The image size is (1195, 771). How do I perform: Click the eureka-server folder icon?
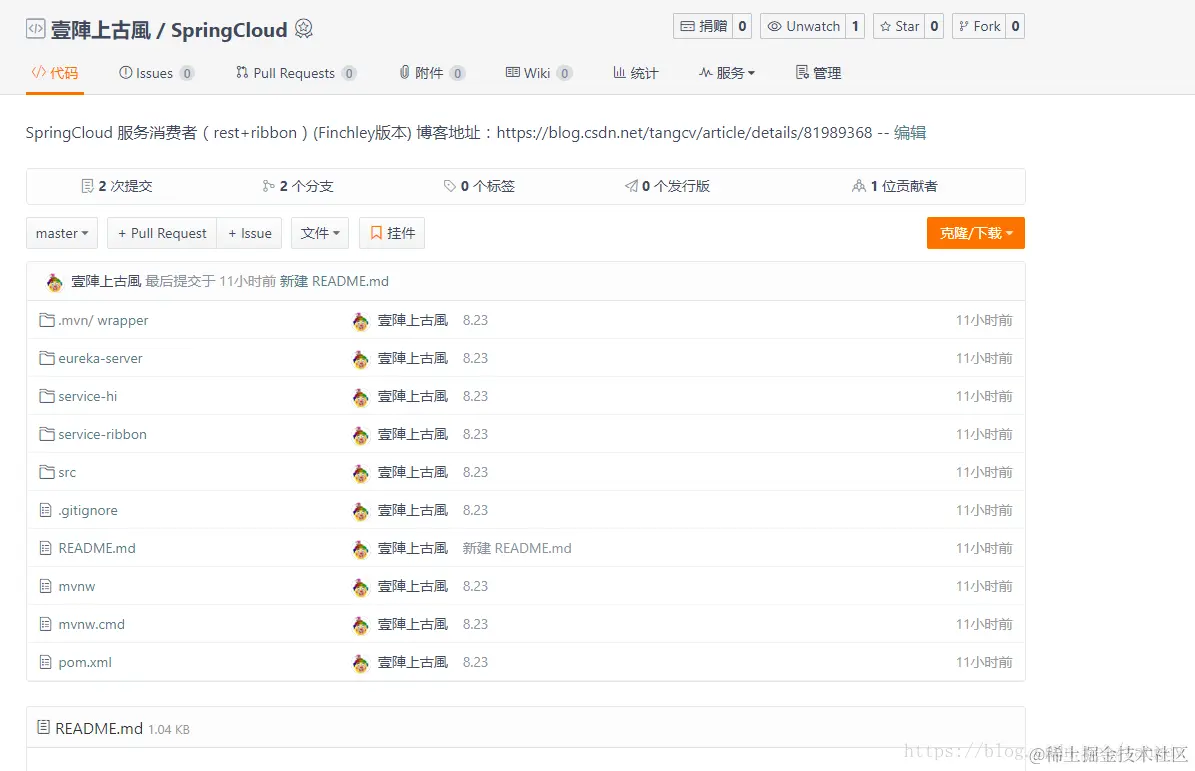[x=47, y=358]
